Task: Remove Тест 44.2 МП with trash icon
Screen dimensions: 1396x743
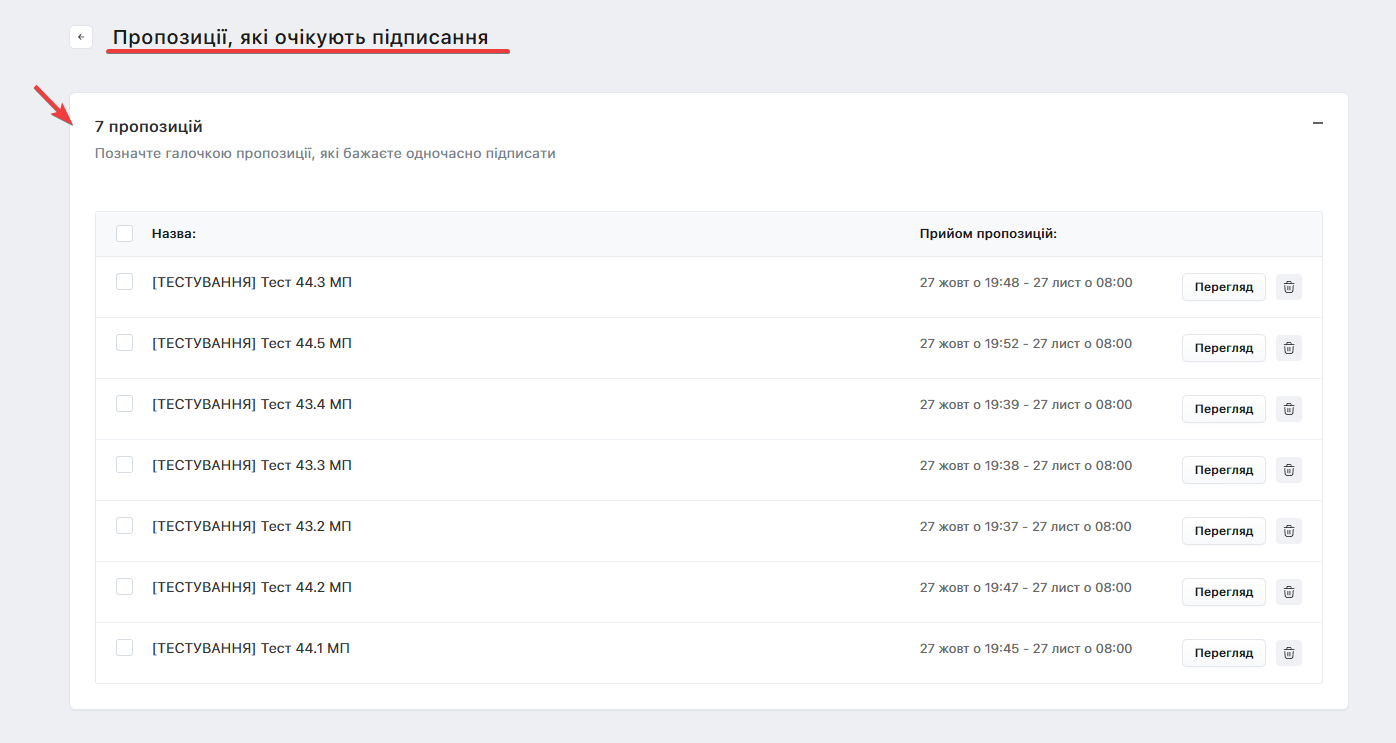Action: pyautogui.click(x=1289, y=592)
